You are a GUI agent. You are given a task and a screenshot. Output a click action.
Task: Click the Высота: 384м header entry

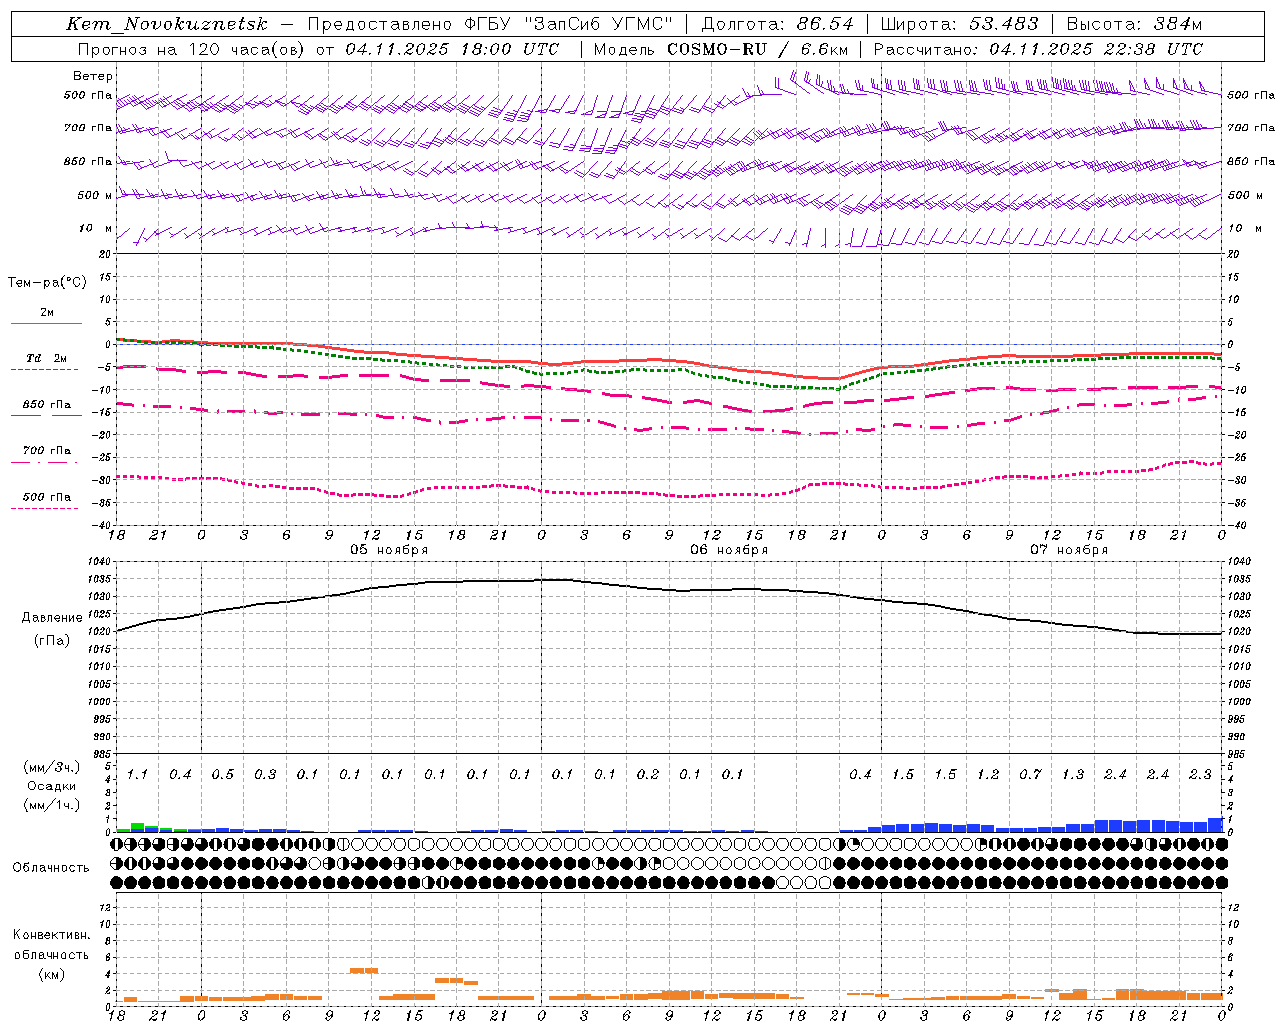coord(1134,24)
